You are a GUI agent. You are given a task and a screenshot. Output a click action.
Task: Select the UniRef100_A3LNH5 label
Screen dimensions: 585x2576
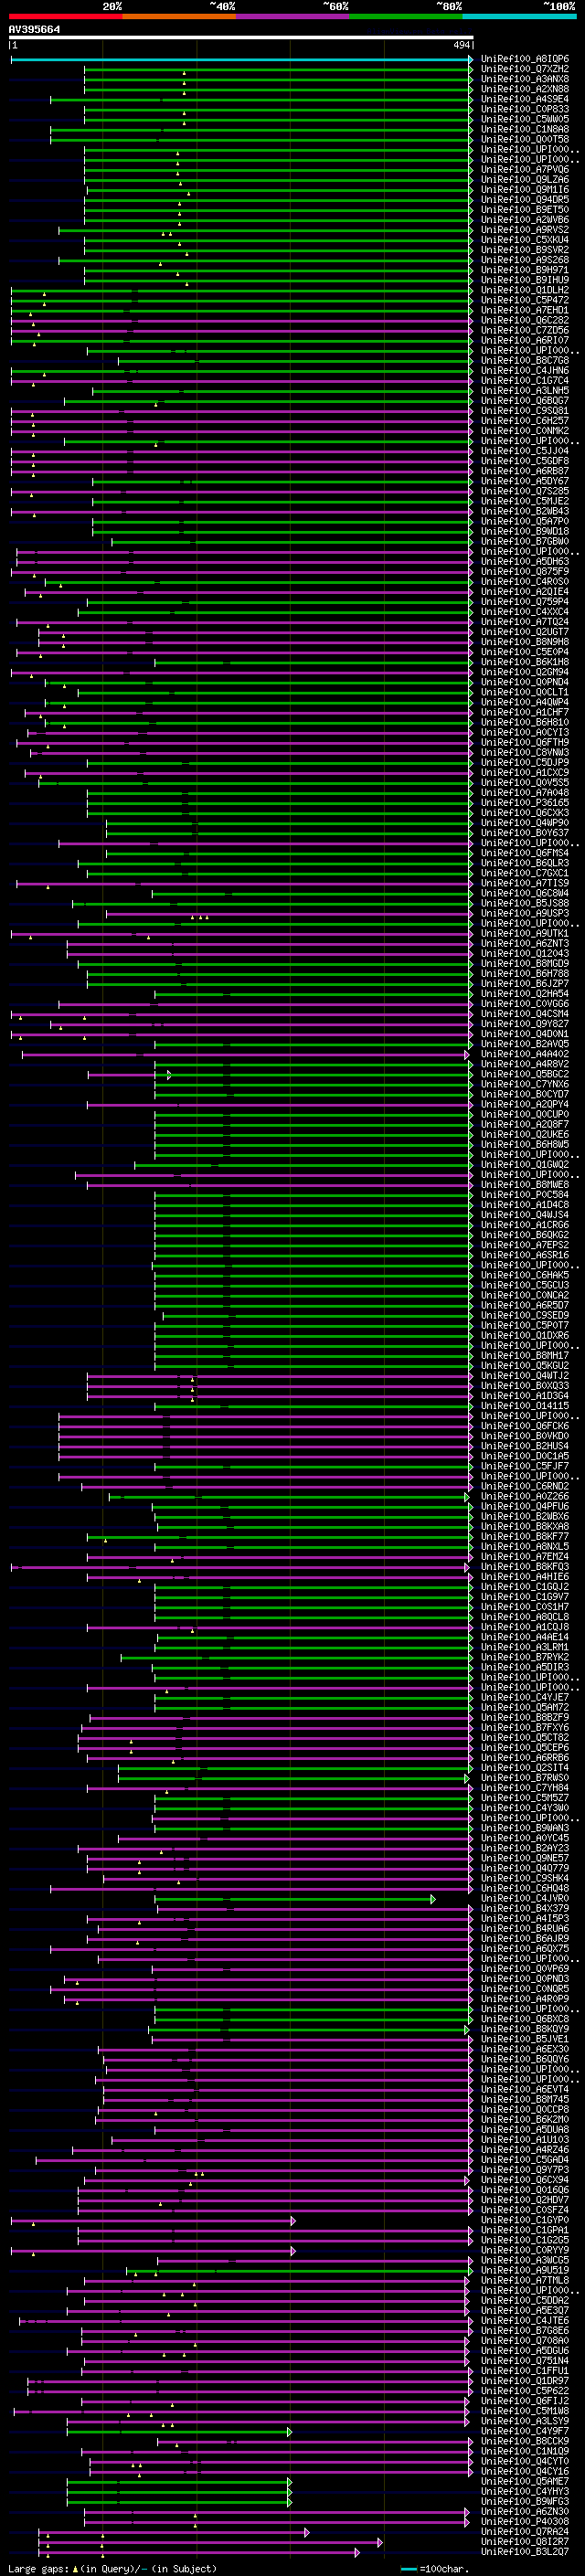[x=525, y=391]
